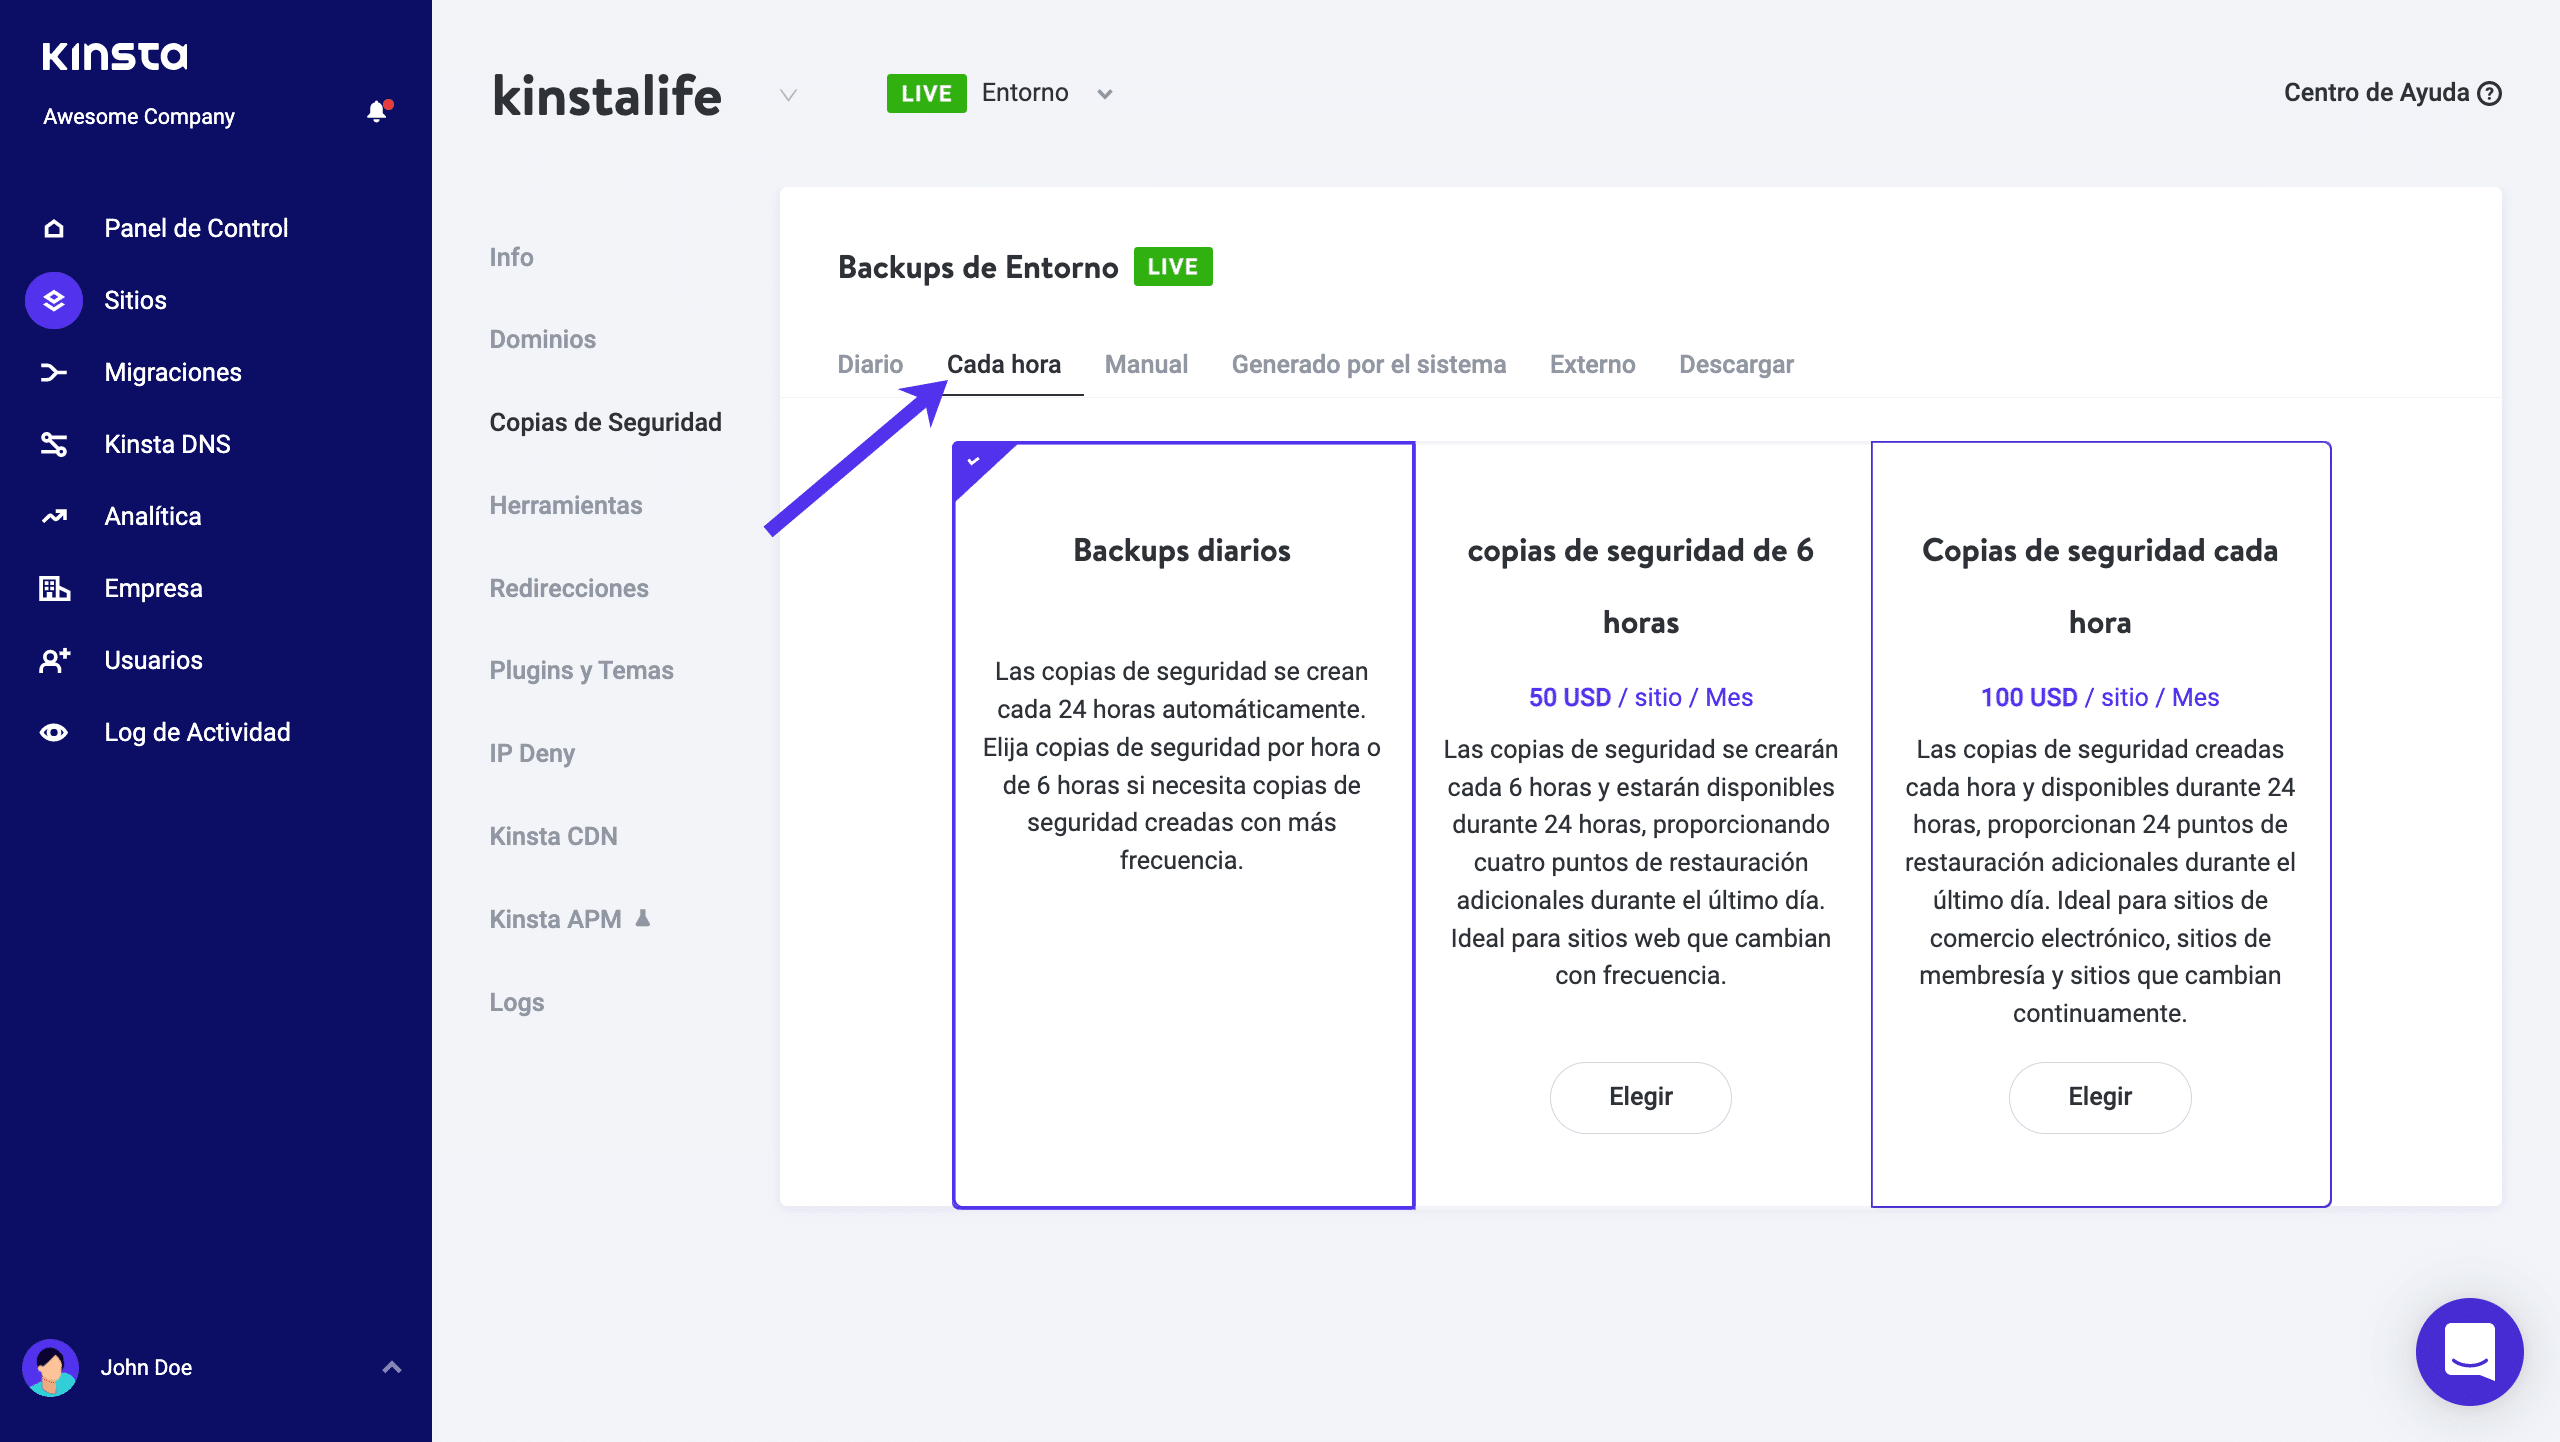Switch to the Diario tab
The width and height of the screenshot is (2560, 1442).
tap(870, 364)
